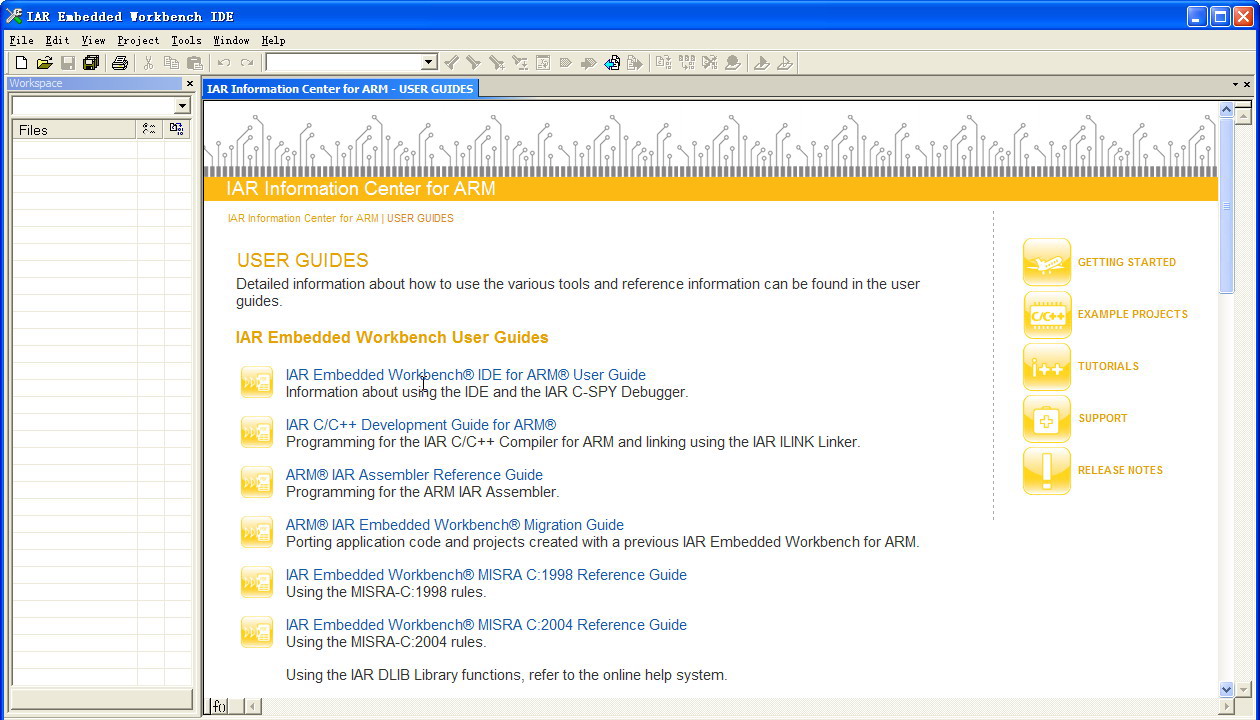
Task: Open the Tools menu
Action: [186, 40]
